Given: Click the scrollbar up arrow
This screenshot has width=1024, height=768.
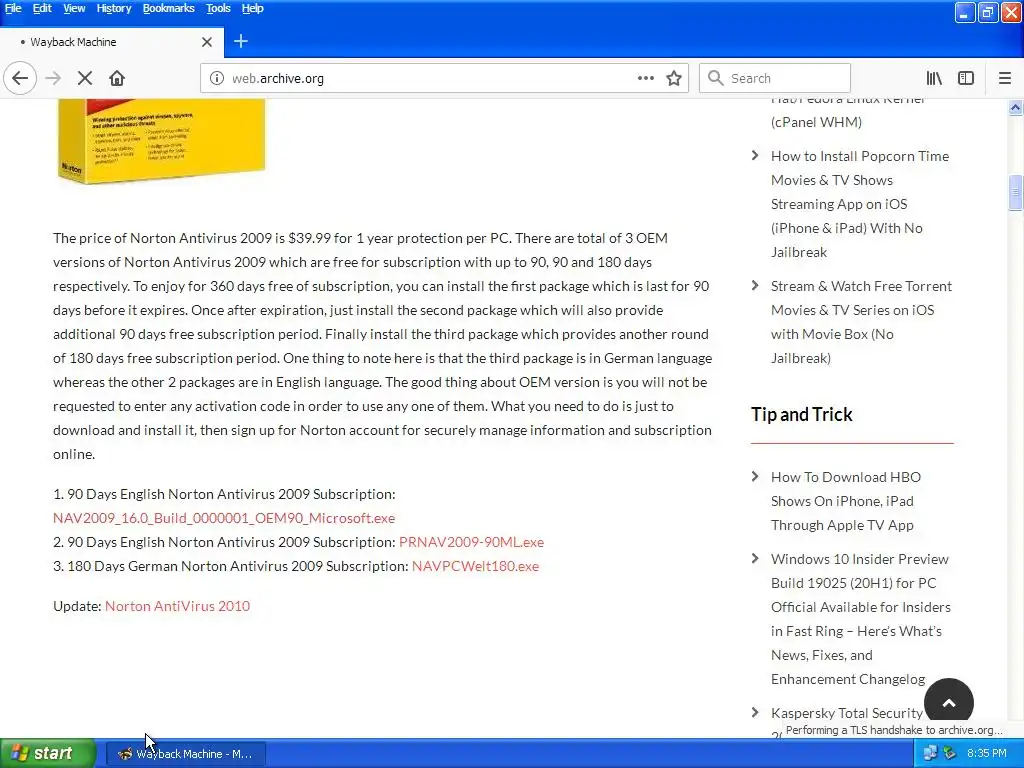Looking at the screenshot, I should point(1015,107).
